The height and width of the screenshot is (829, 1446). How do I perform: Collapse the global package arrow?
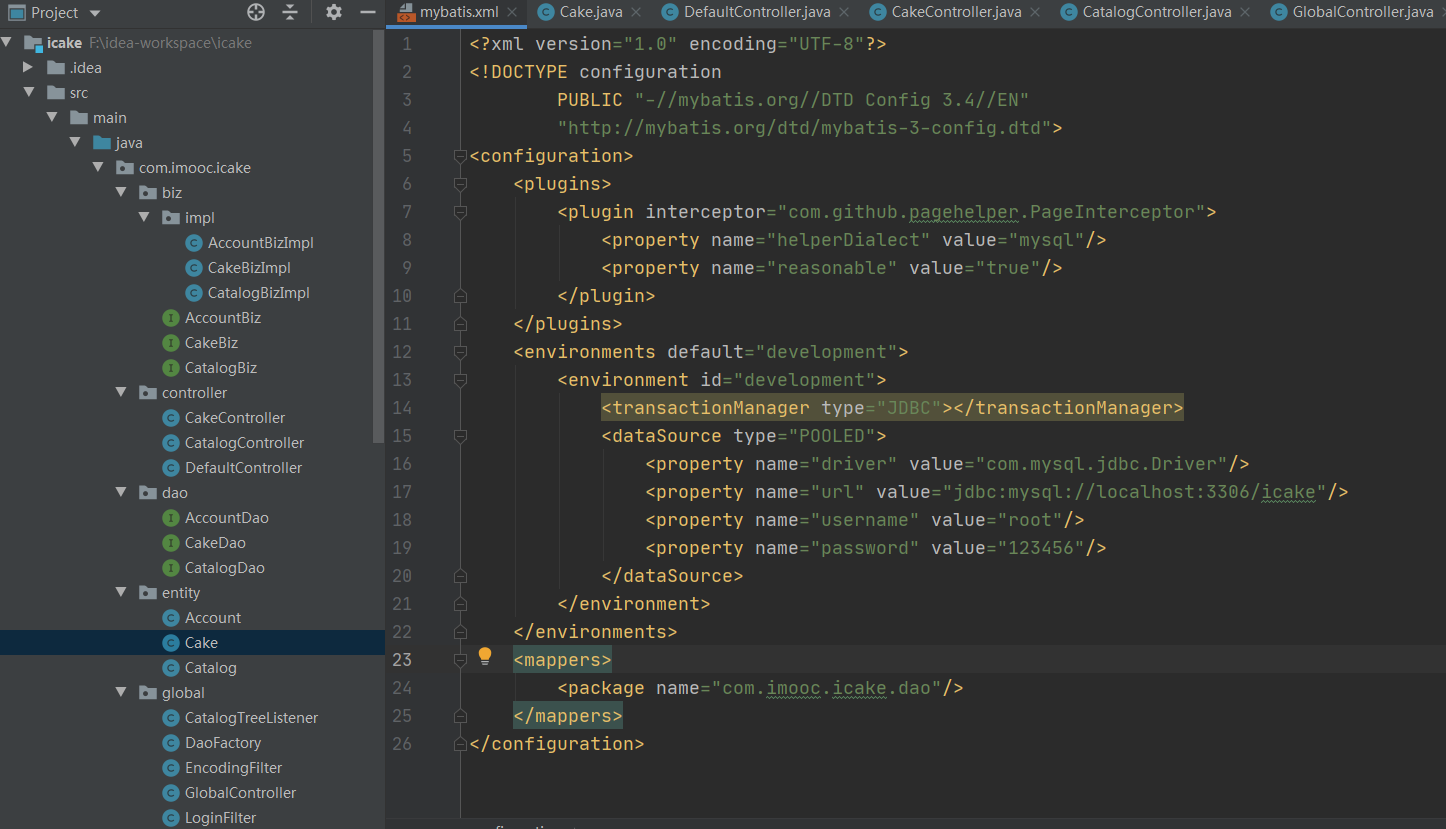click(x=120, y=693)
